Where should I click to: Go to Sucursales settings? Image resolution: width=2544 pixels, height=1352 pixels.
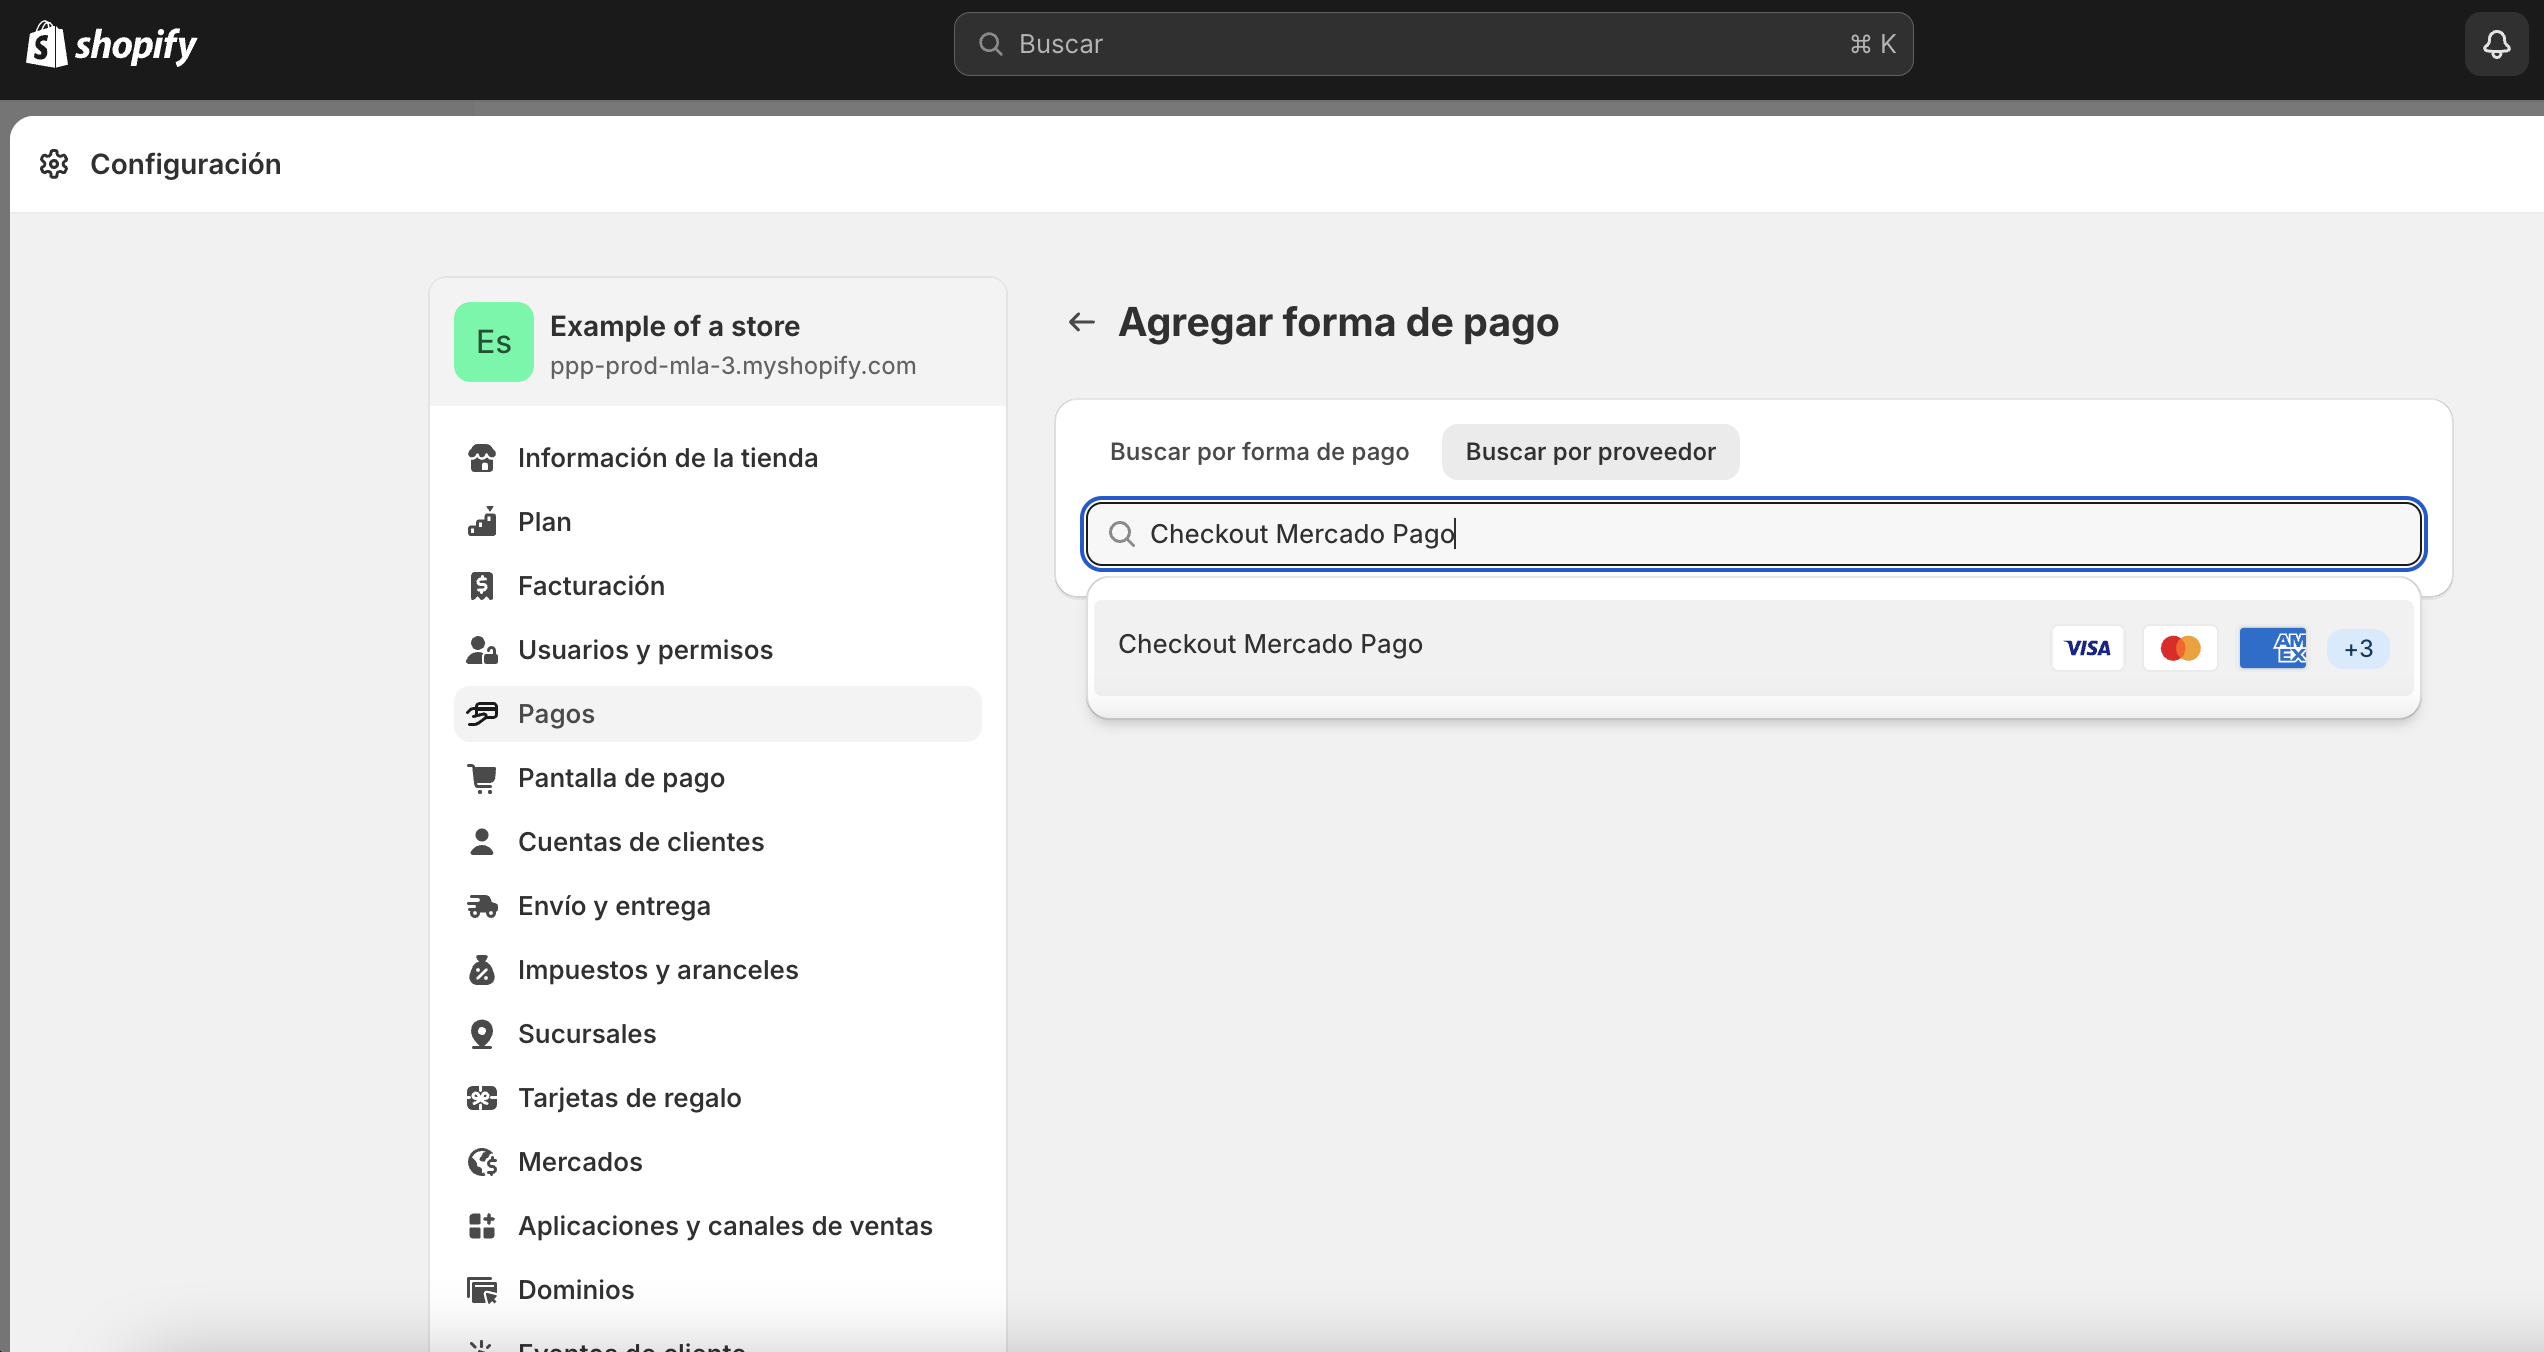click(718, 1034)
